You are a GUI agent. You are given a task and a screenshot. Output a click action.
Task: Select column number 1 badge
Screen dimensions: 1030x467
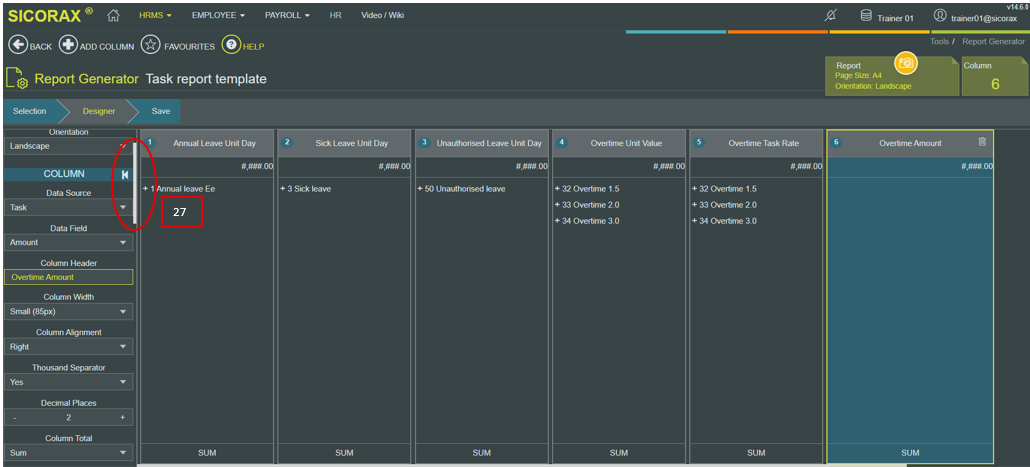click(150, 143)
